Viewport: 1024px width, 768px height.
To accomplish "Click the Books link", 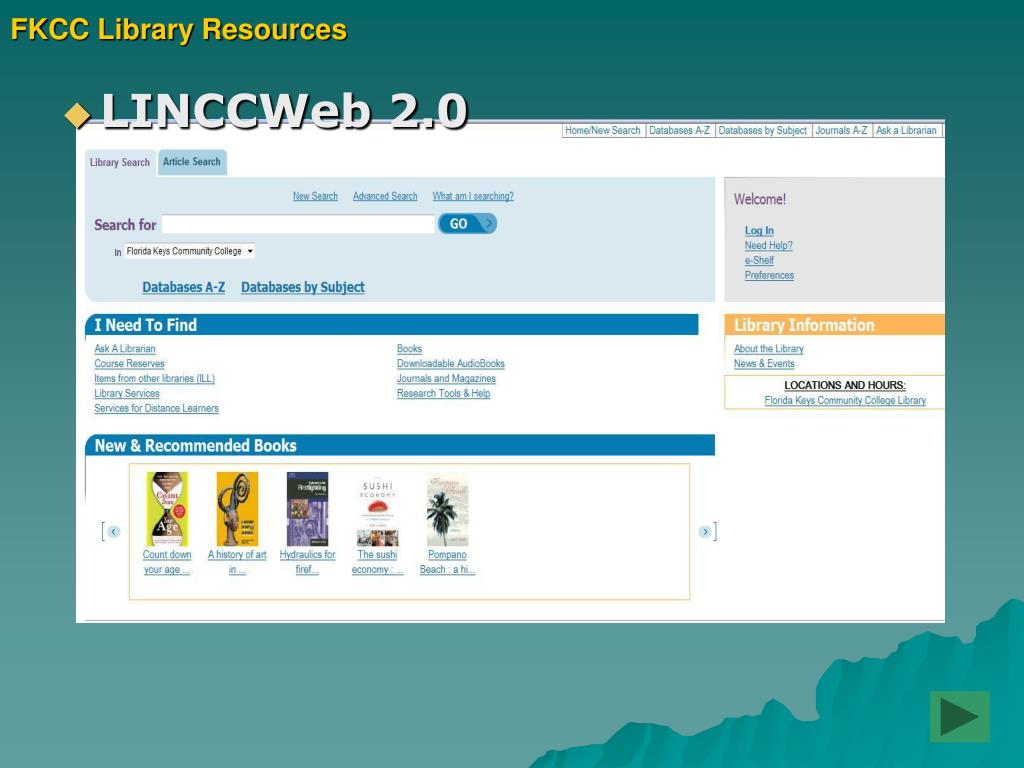I will (409, 349).
